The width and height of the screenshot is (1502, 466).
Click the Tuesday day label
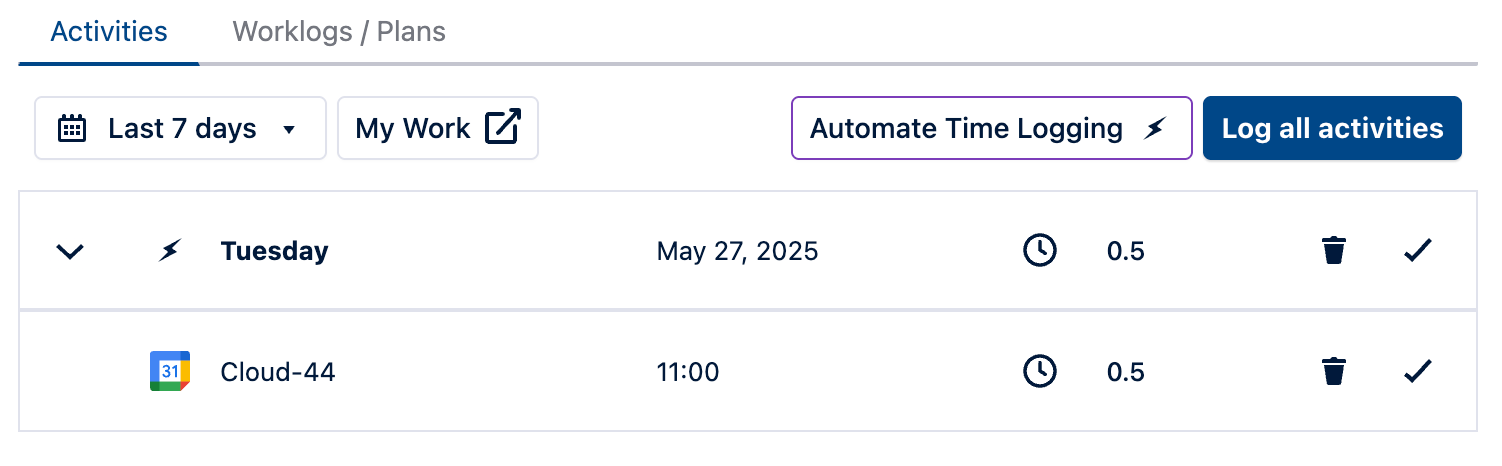tap(274, 251)
